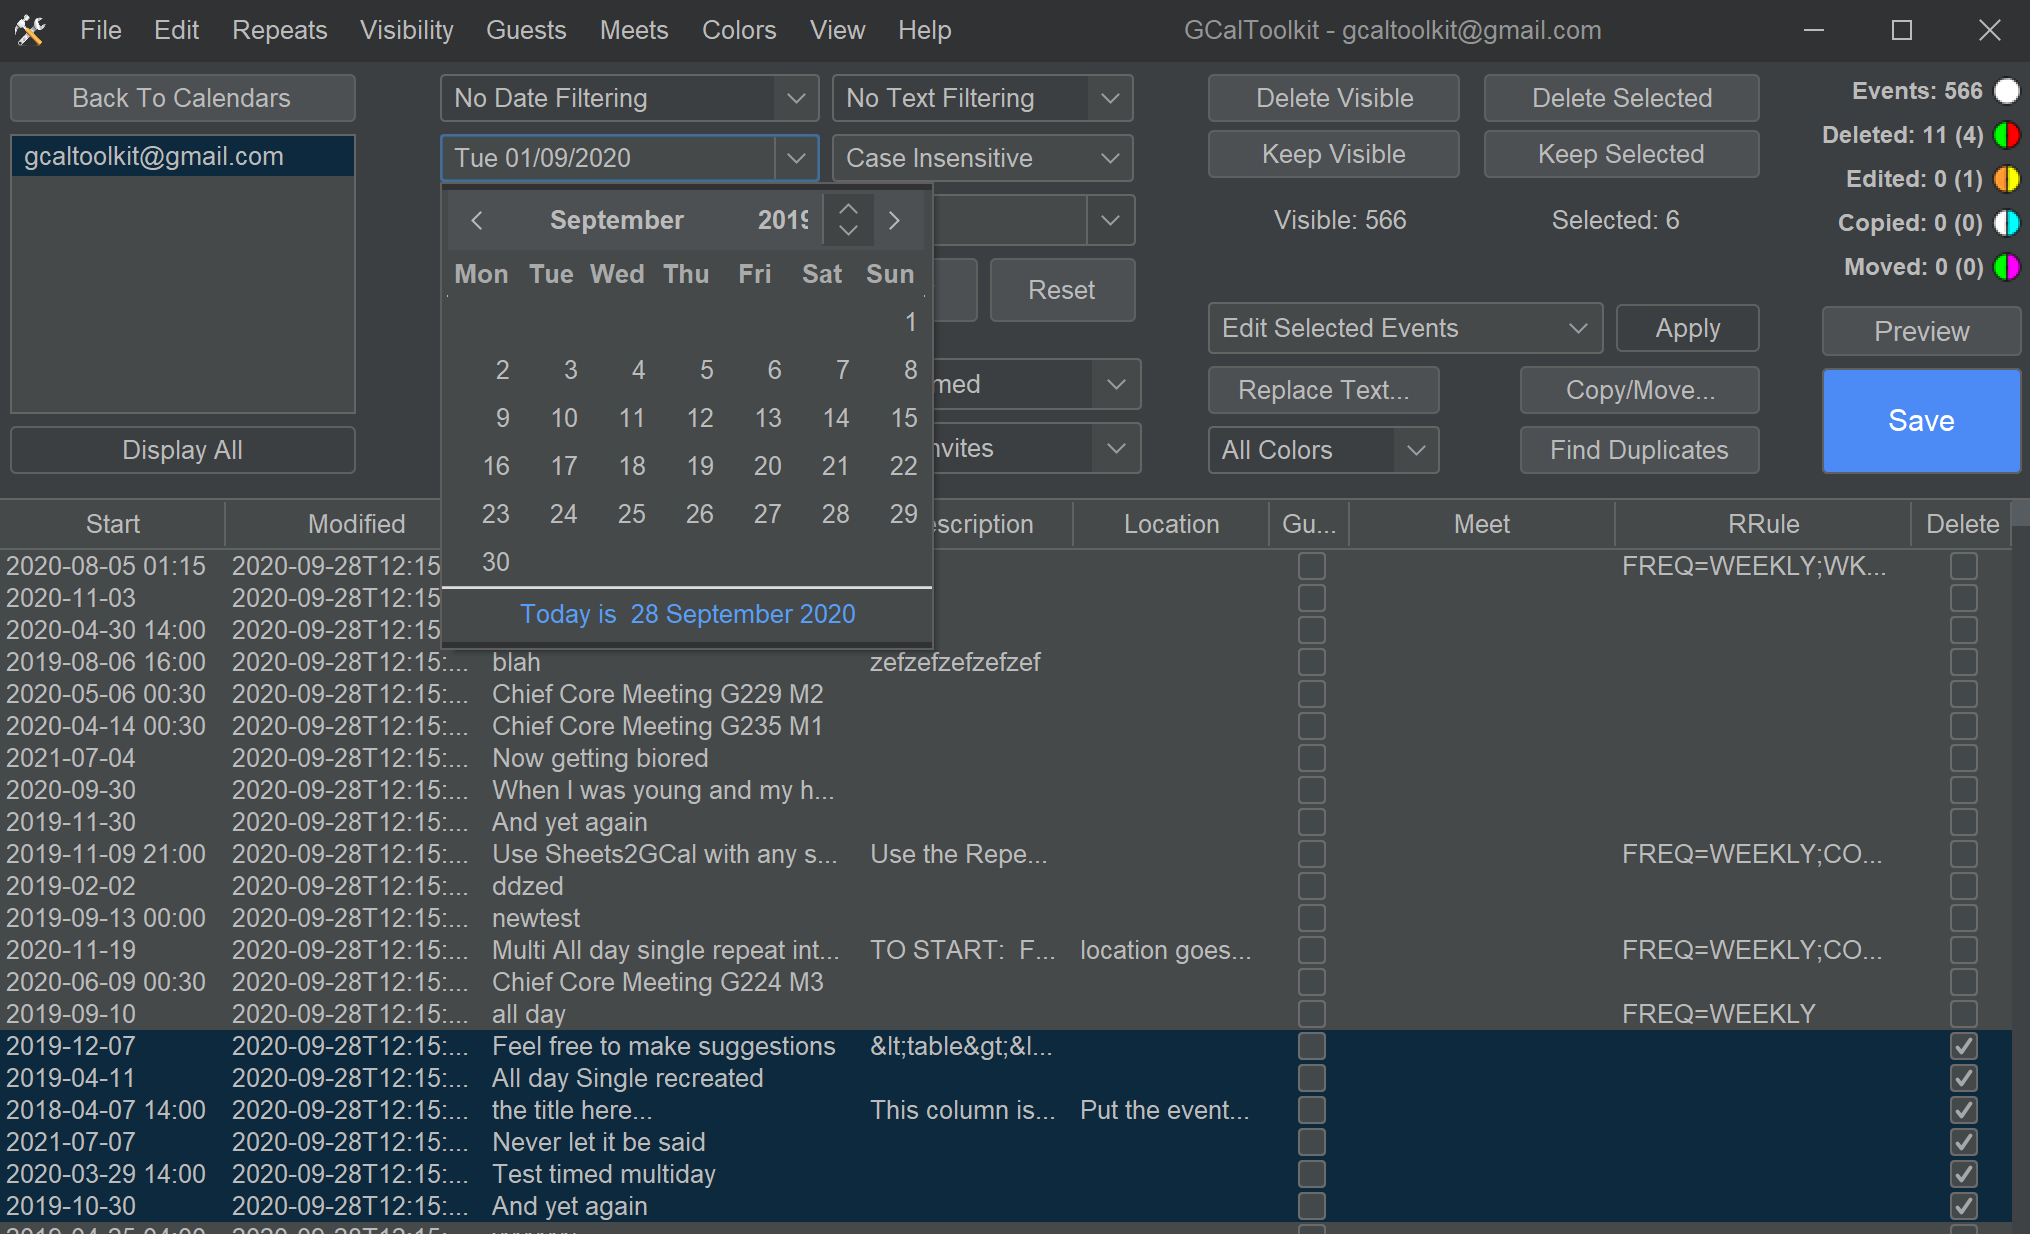Click the GCalToolkit wrench logo icon
Screen dimensions: 2030x1234
tap(30, 29)
